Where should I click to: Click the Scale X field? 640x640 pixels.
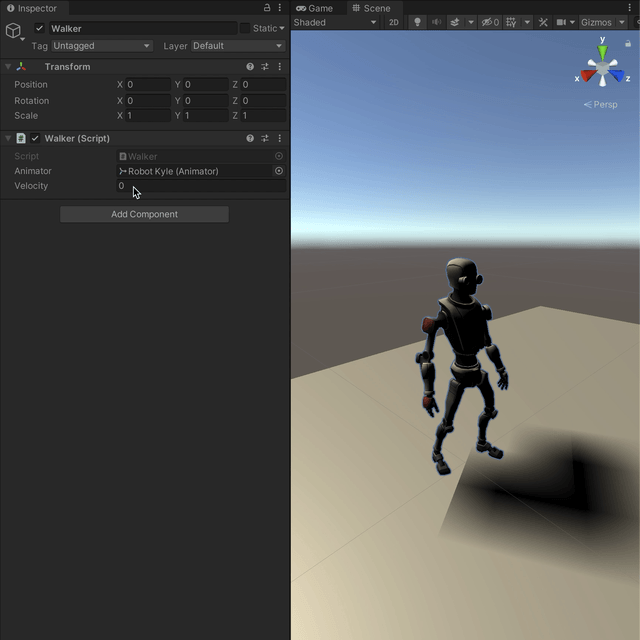coord(148,116)
